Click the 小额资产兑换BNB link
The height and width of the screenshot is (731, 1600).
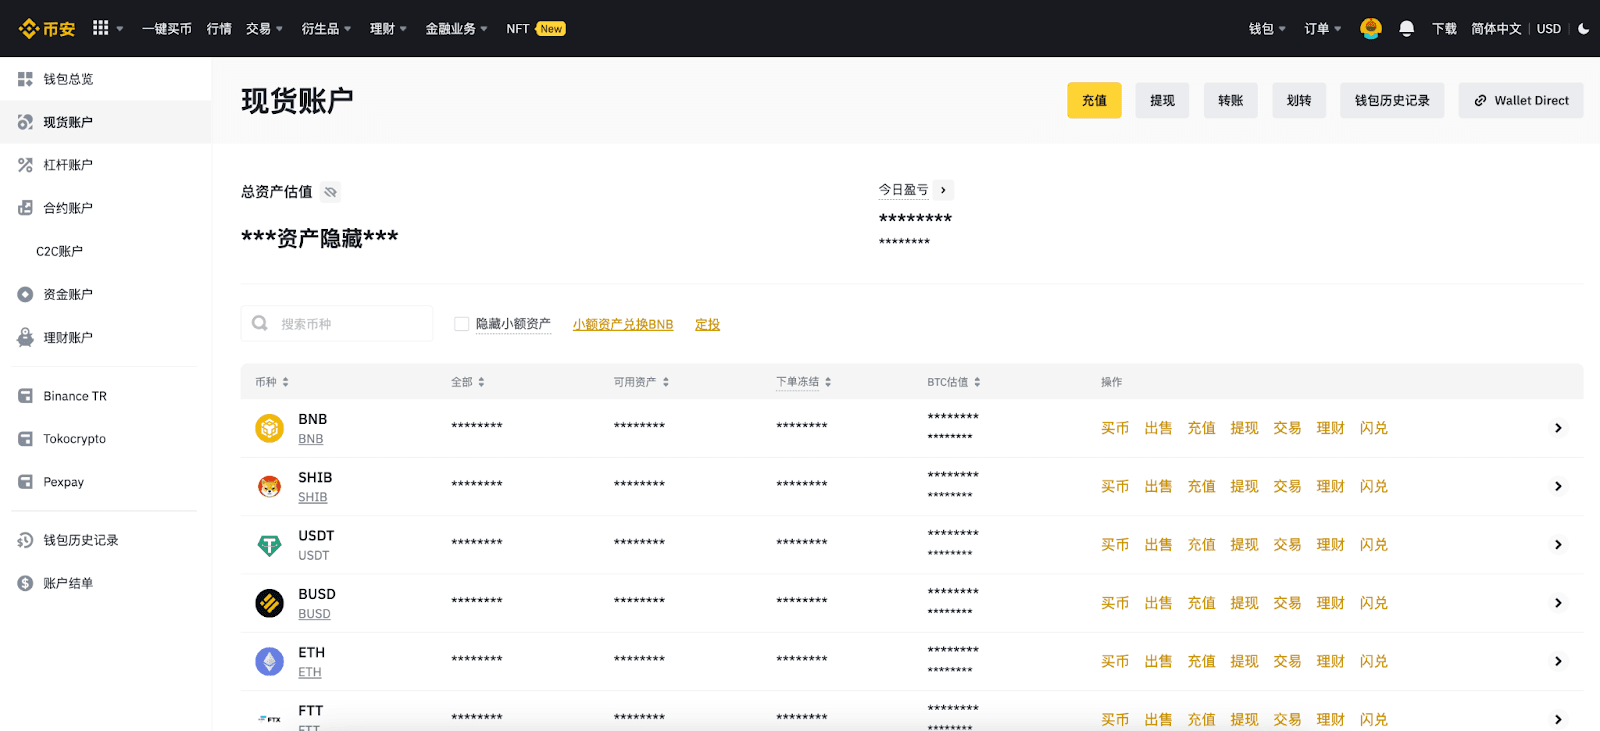623,324
